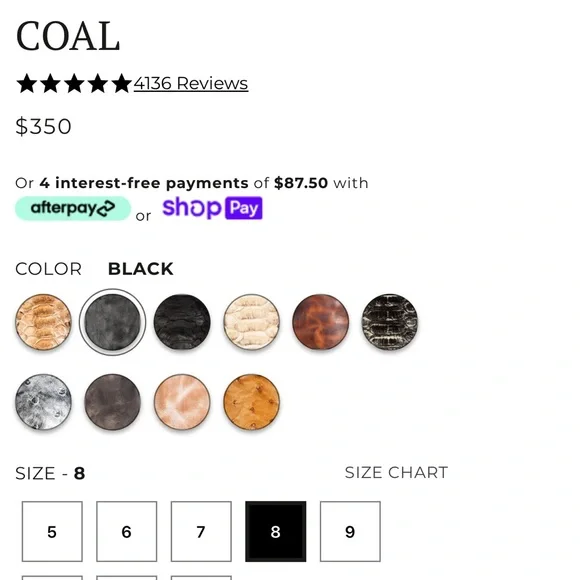580x580 pixels.
Task: Open the 4136 Reviews link
Action: [x=191, y=83]
